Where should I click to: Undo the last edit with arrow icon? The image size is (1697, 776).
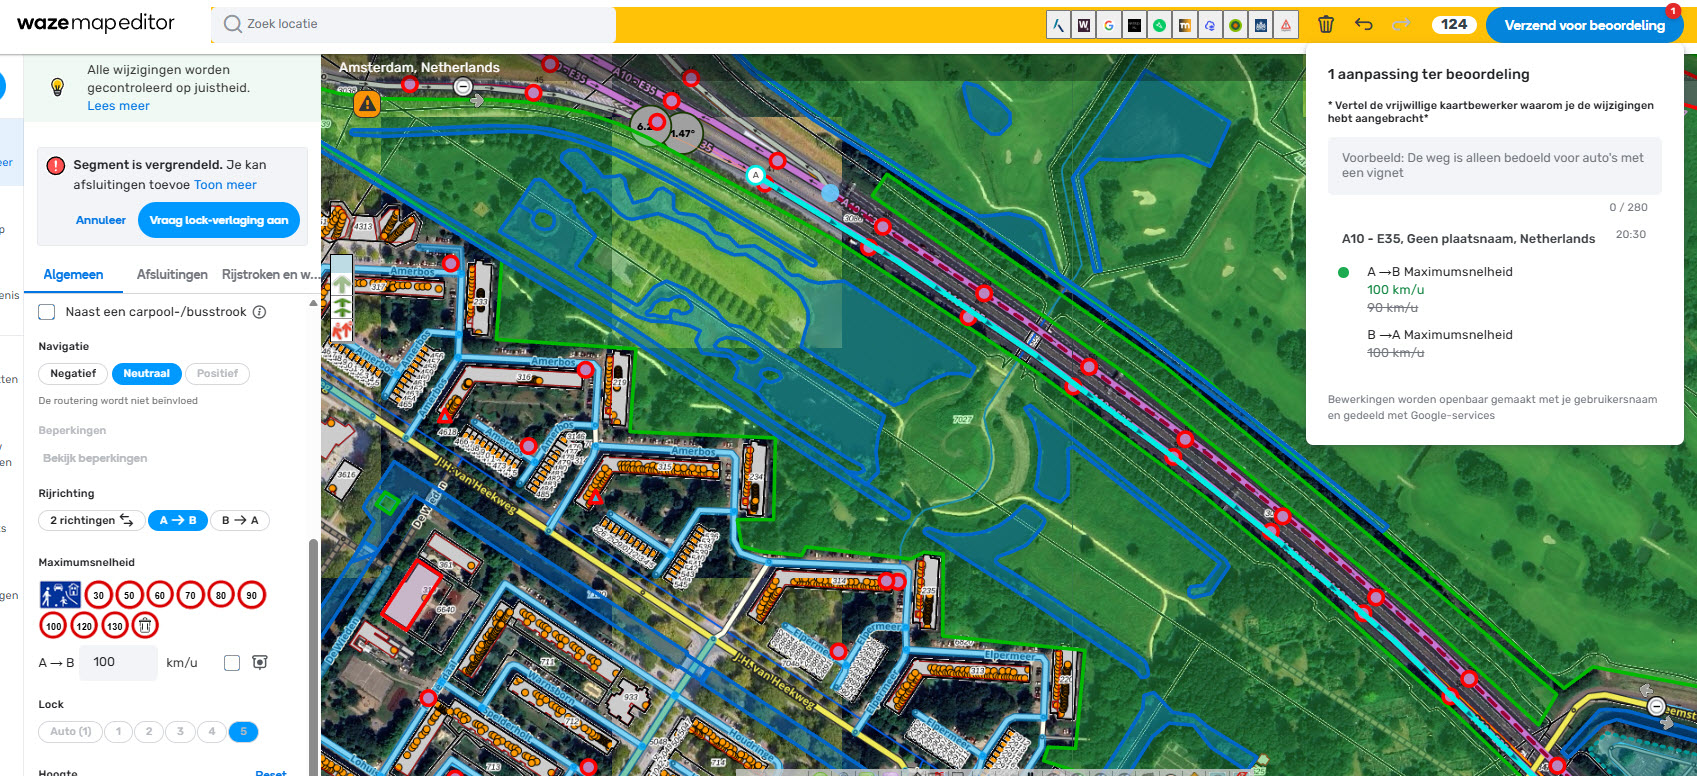click(1363, 25)
